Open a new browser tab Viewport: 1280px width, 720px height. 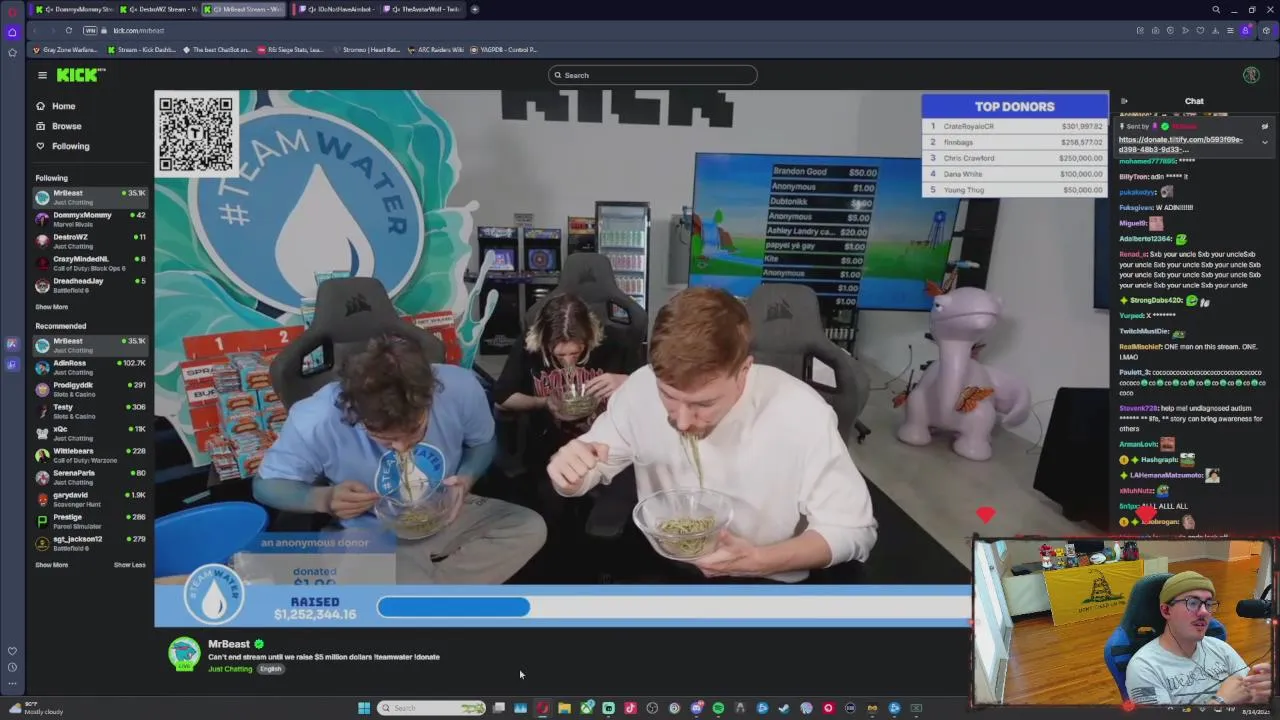click(x=475, y=9)
